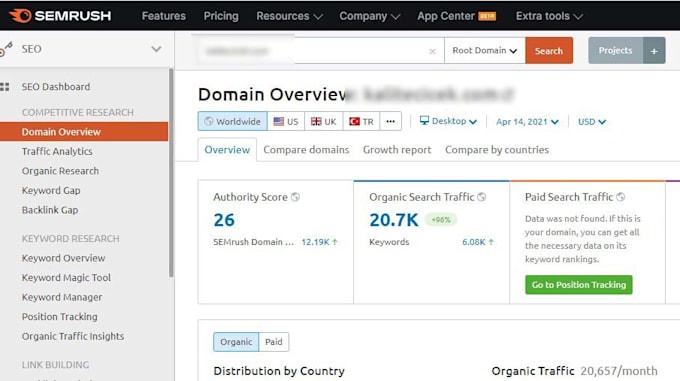
Task: Open the Pricing page
Action: [221, 16]
